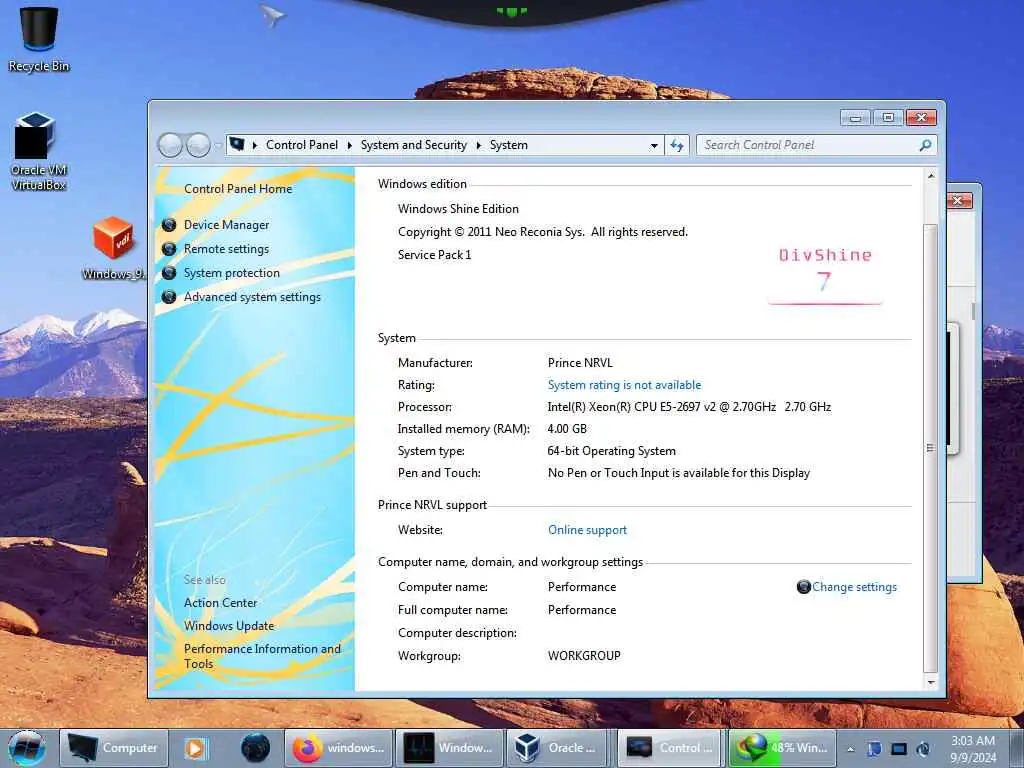Screen dimensions: 1024x768
Task: Click the scroll up arrow of System window
Action: (931, 176)
